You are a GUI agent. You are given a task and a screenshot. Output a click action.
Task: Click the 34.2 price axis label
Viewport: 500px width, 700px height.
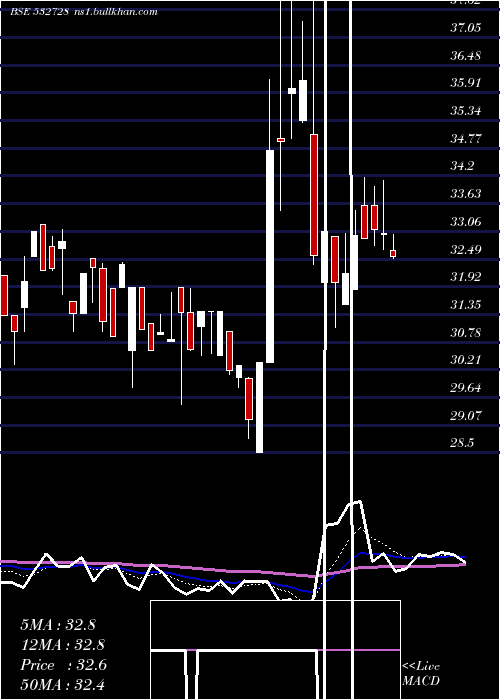(462, 166)
